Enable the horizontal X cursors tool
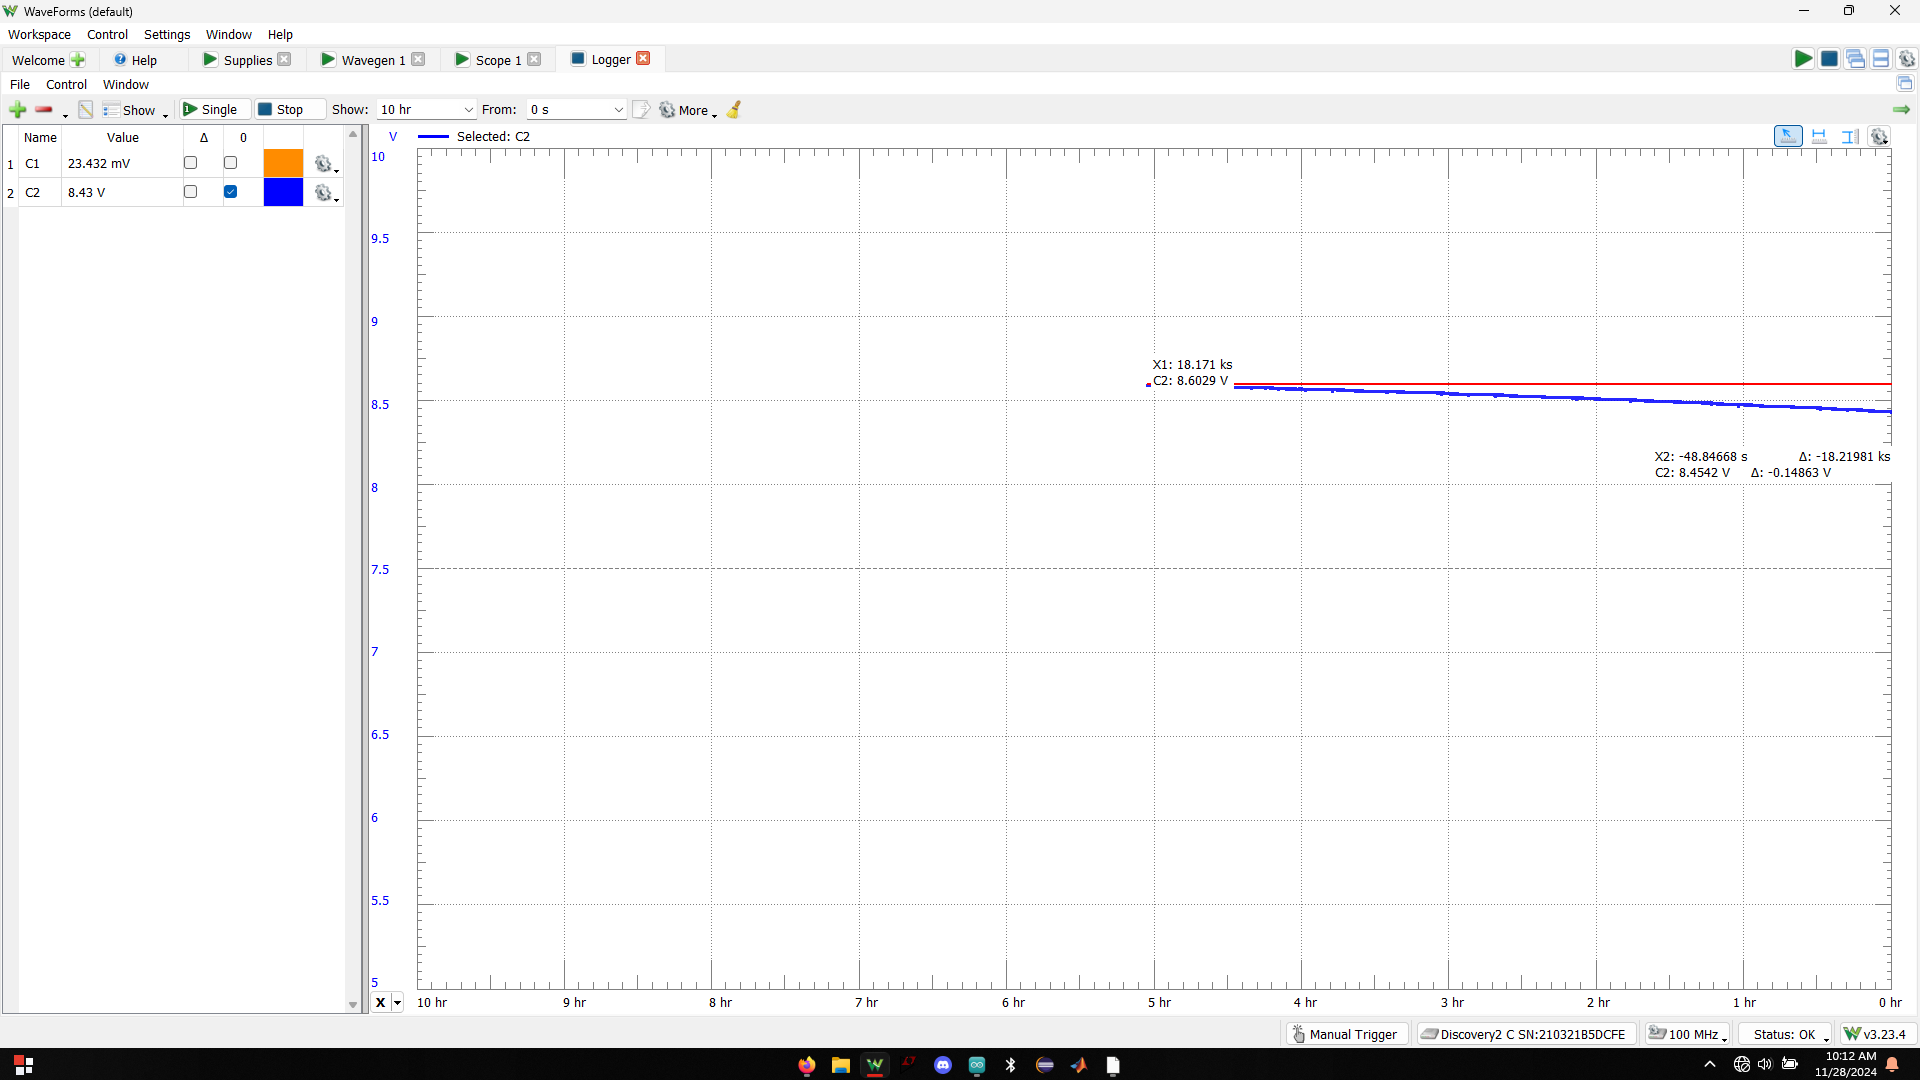The image size is (1920, 1080). click(1819, 137)
